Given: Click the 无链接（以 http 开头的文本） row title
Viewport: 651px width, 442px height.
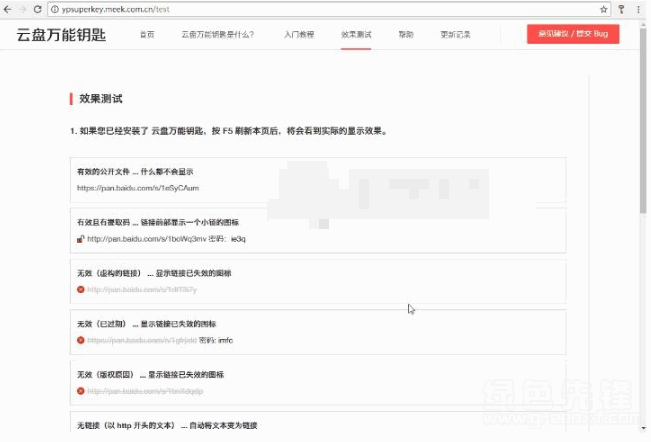Looking at the screenshot, I should pyautogui.click(x=167, y=425).
